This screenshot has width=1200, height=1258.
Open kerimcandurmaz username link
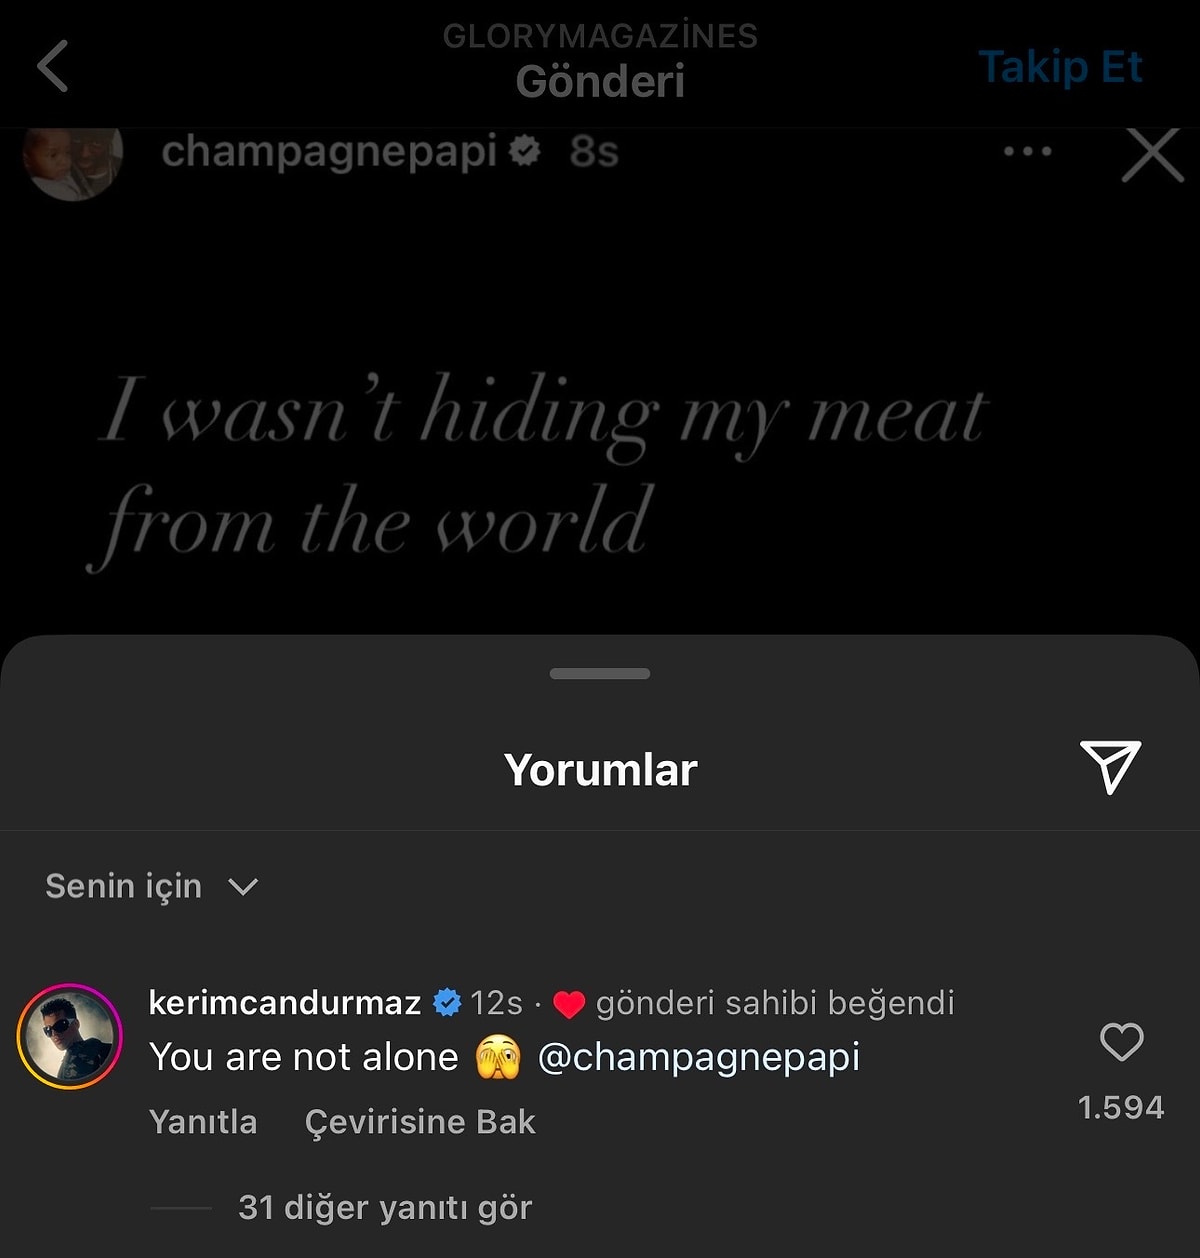point(284,1002)
